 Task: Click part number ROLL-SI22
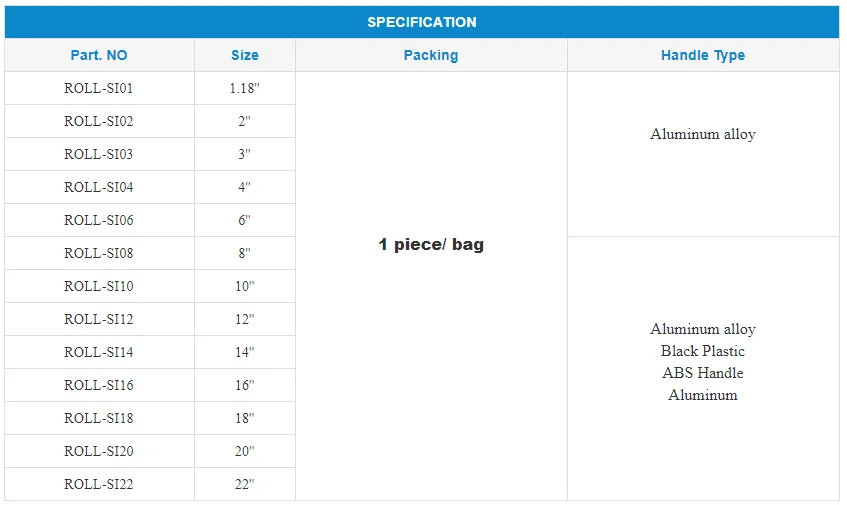99,484
